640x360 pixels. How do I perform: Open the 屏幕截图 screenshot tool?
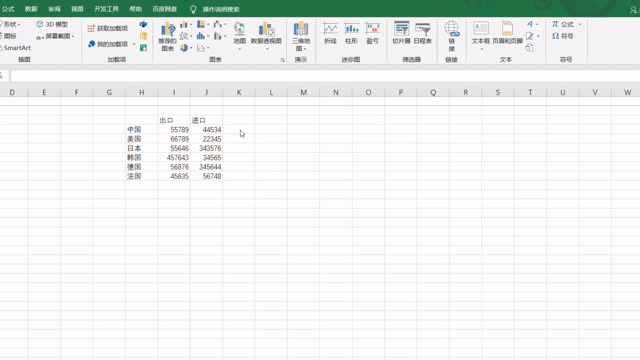click(55, 36)
